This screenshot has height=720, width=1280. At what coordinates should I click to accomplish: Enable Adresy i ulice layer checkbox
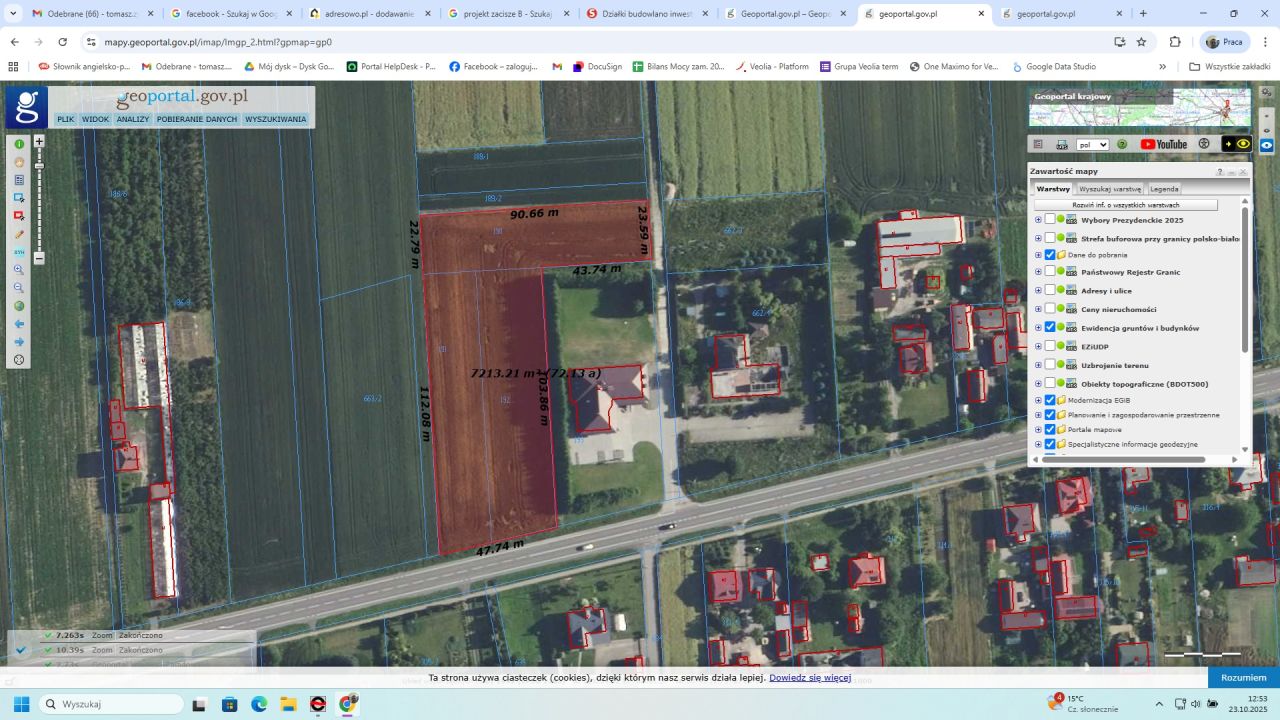1050,290
